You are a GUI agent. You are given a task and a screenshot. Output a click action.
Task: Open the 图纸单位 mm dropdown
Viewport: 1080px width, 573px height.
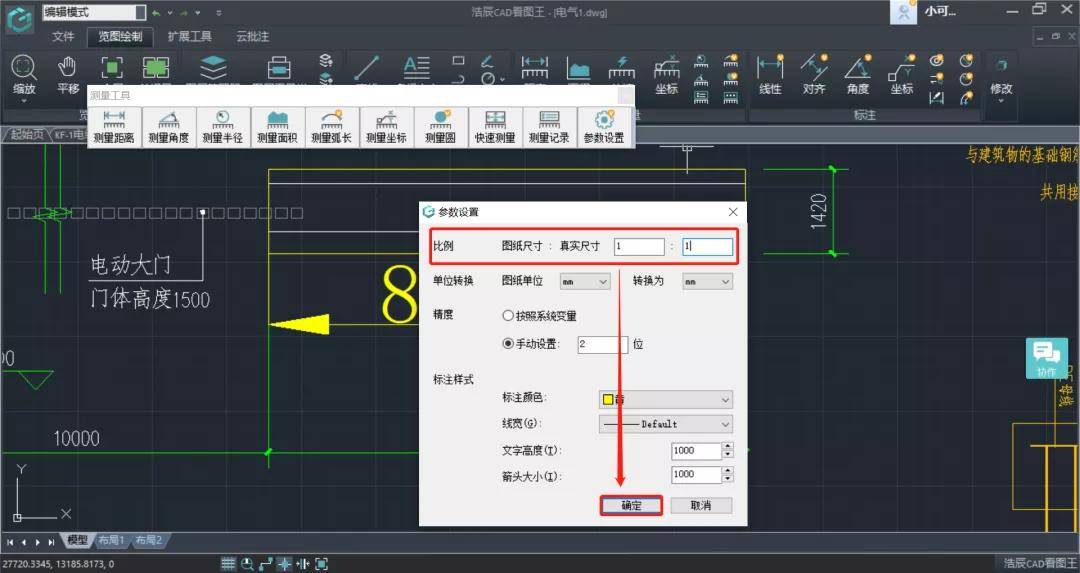click(584, 281)
